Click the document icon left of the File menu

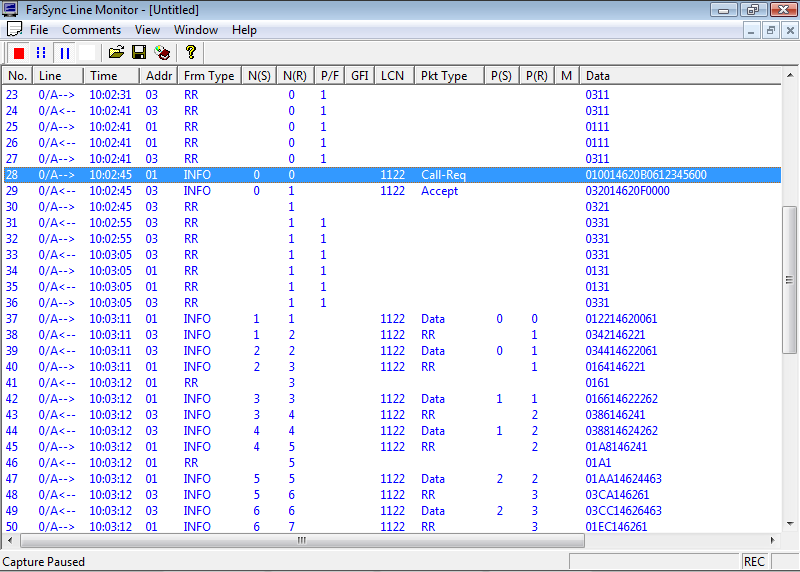coord(14,30)
